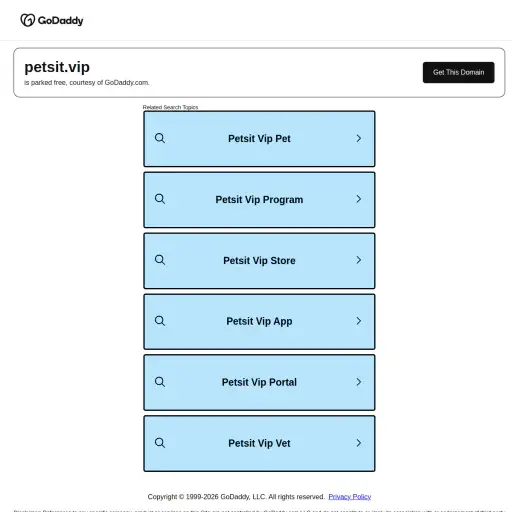This screenshot has width=512, height=512.
Task: Click the search icon beside Petsit Vip Portal
Action: tap(160, 382)
